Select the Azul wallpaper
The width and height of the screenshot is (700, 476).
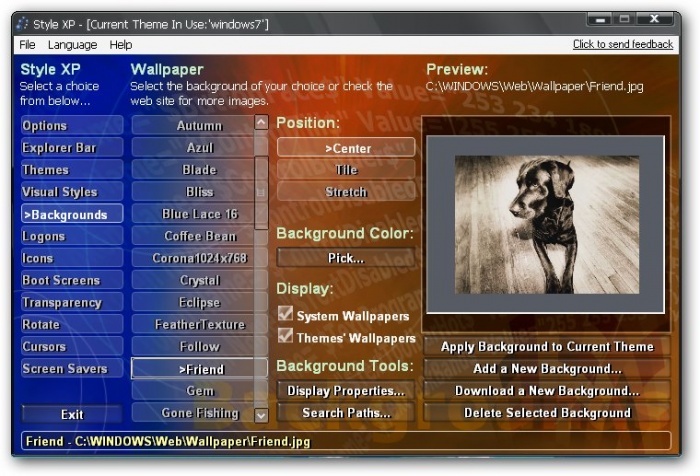193,148
